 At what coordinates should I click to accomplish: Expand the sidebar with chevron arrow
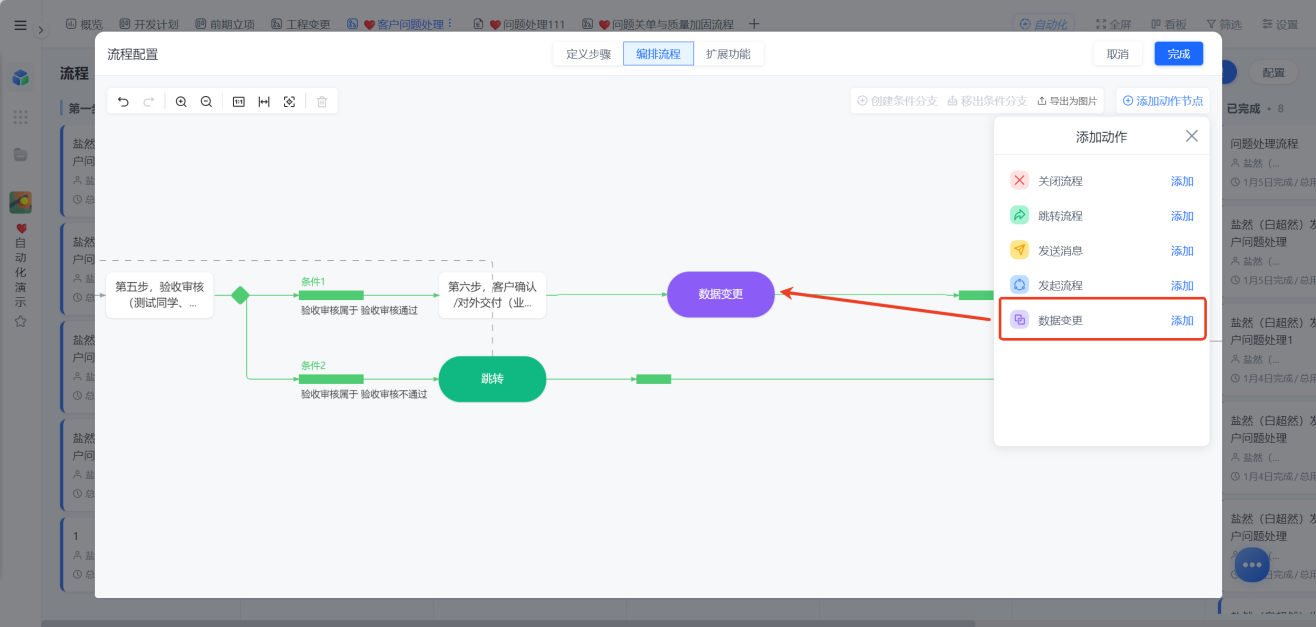coord(41,29)
